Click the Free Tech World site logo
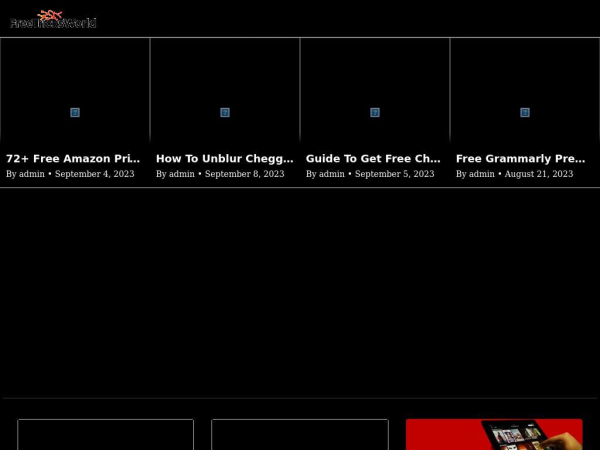This screenshot has height=450, width=600. pos(53,19)
